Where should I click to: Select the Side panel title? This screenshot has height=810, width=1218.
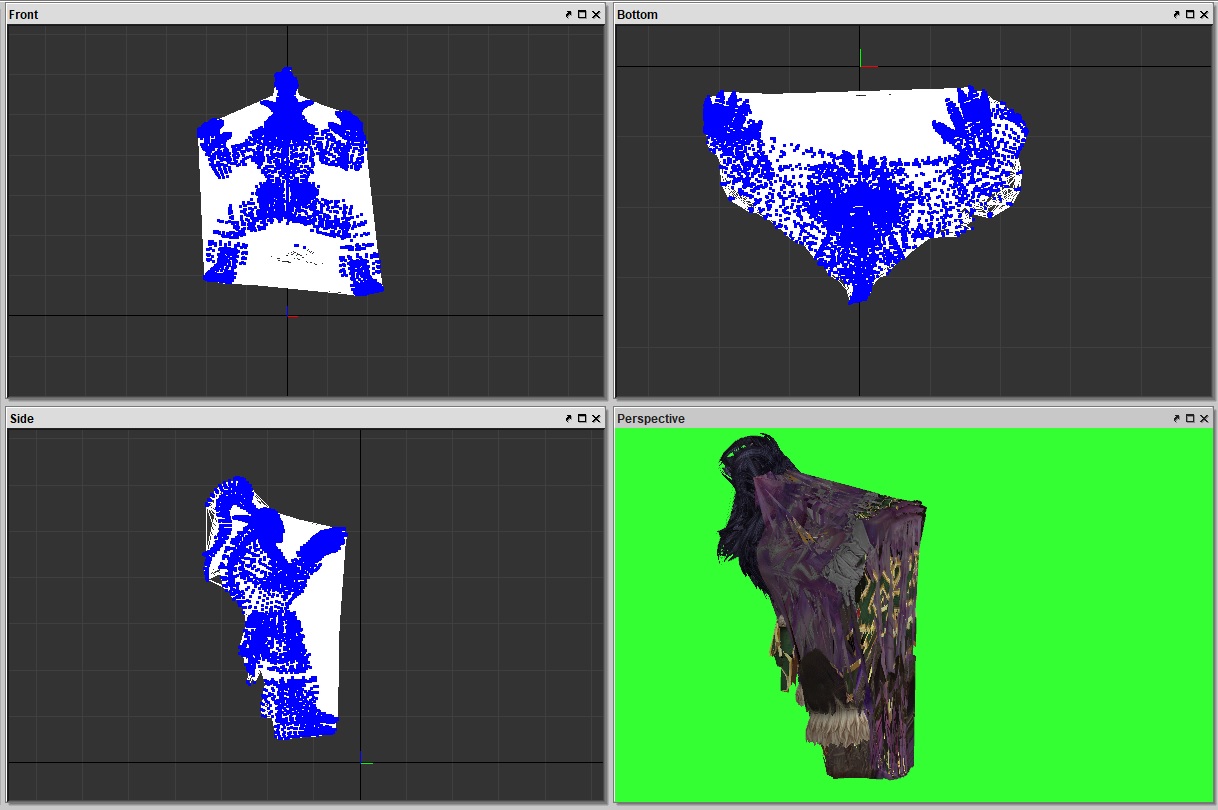(x=21, y=419)
